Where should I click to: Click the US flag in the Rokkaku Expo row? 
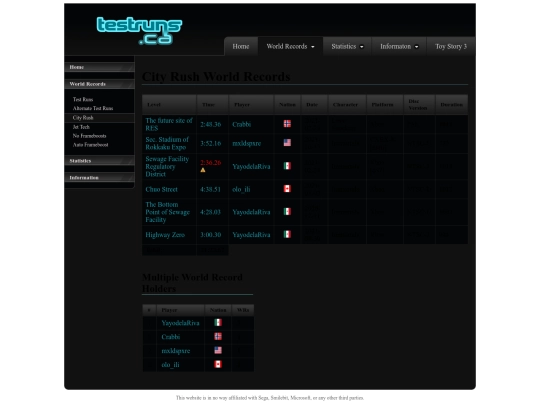tap(287, 143)
